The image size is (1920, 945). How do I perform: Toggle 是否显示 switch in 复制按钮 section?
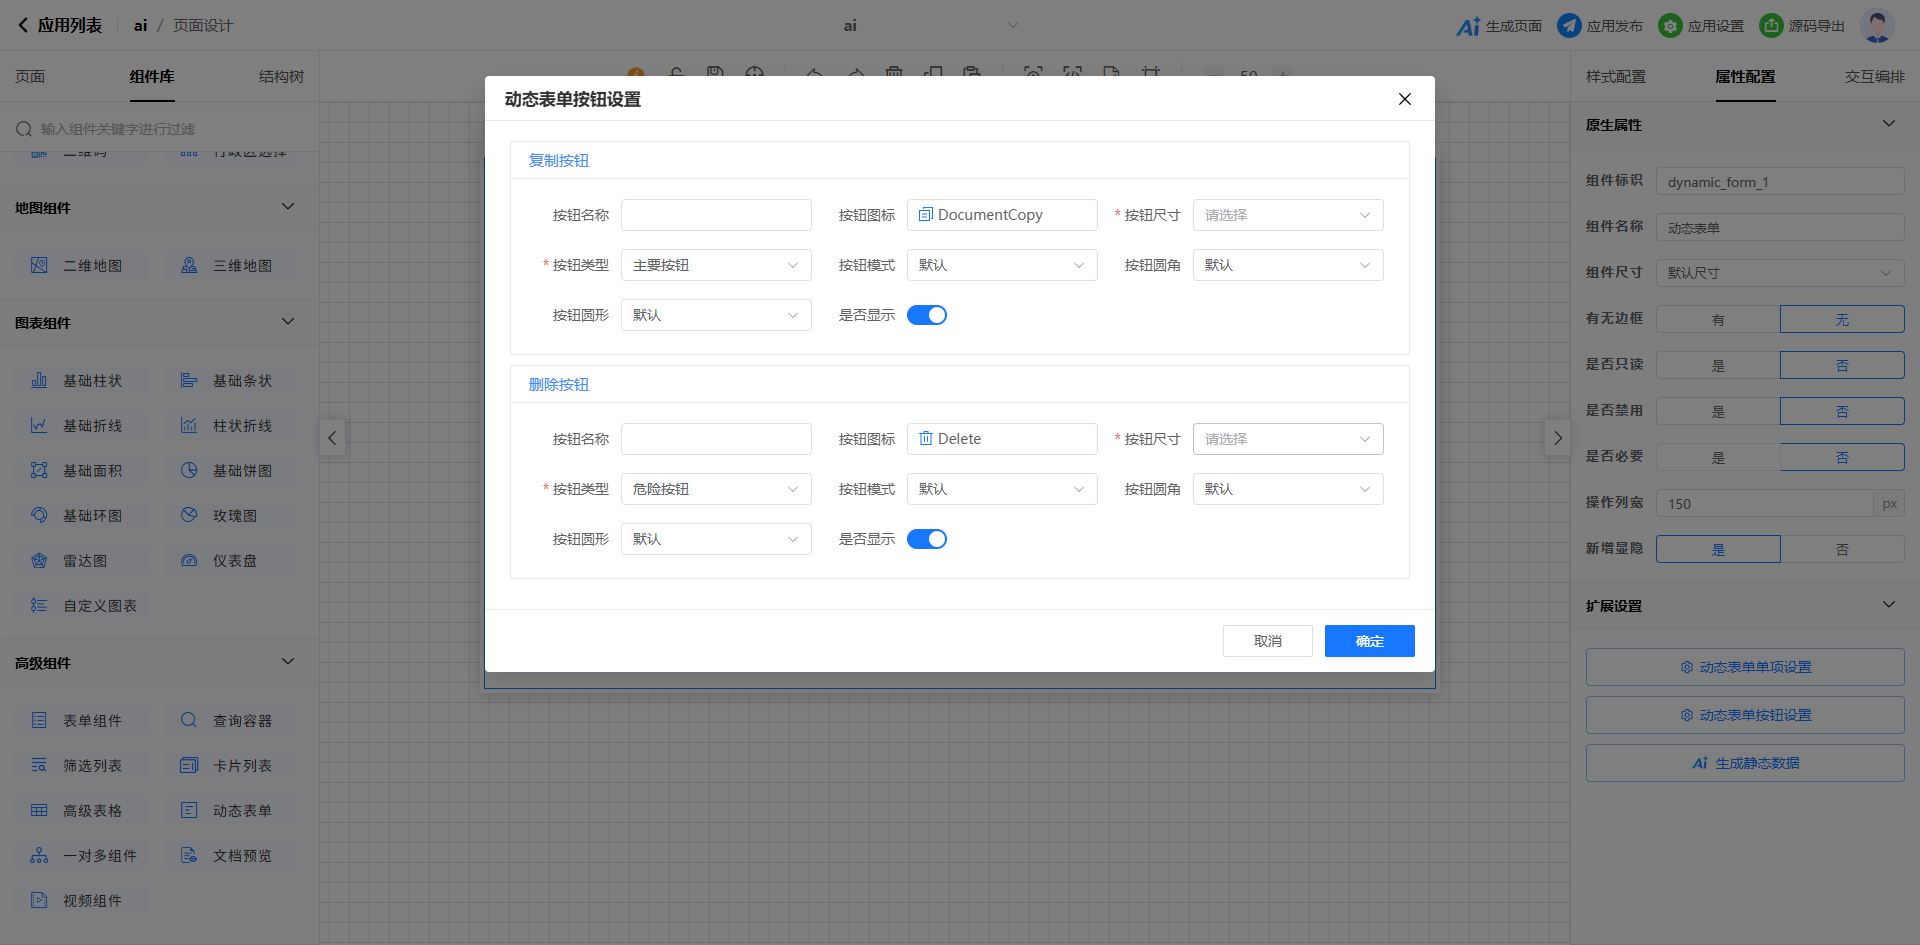point(926,315)
